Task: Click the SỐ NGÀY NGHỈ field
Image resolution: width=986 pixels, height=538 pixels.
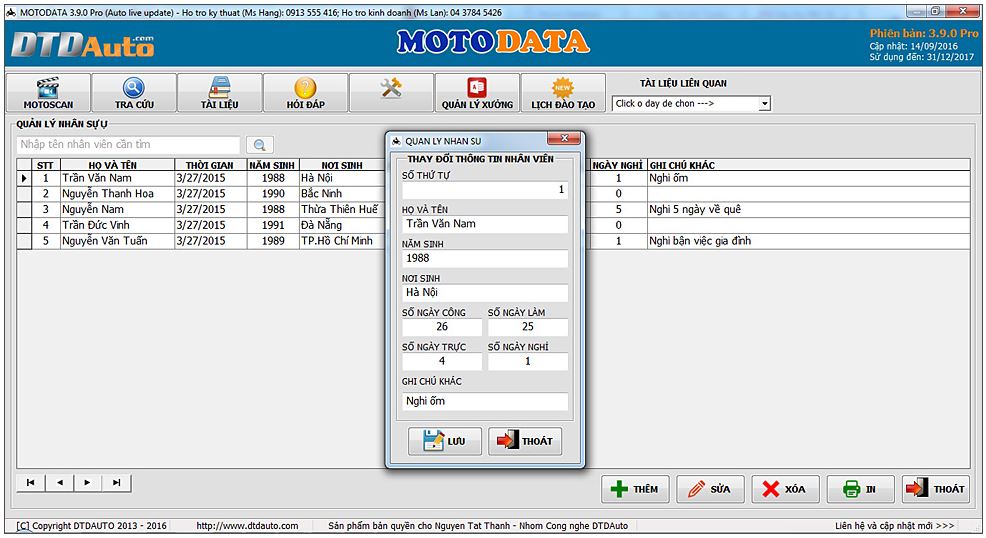Action: [x=528, y=361]
